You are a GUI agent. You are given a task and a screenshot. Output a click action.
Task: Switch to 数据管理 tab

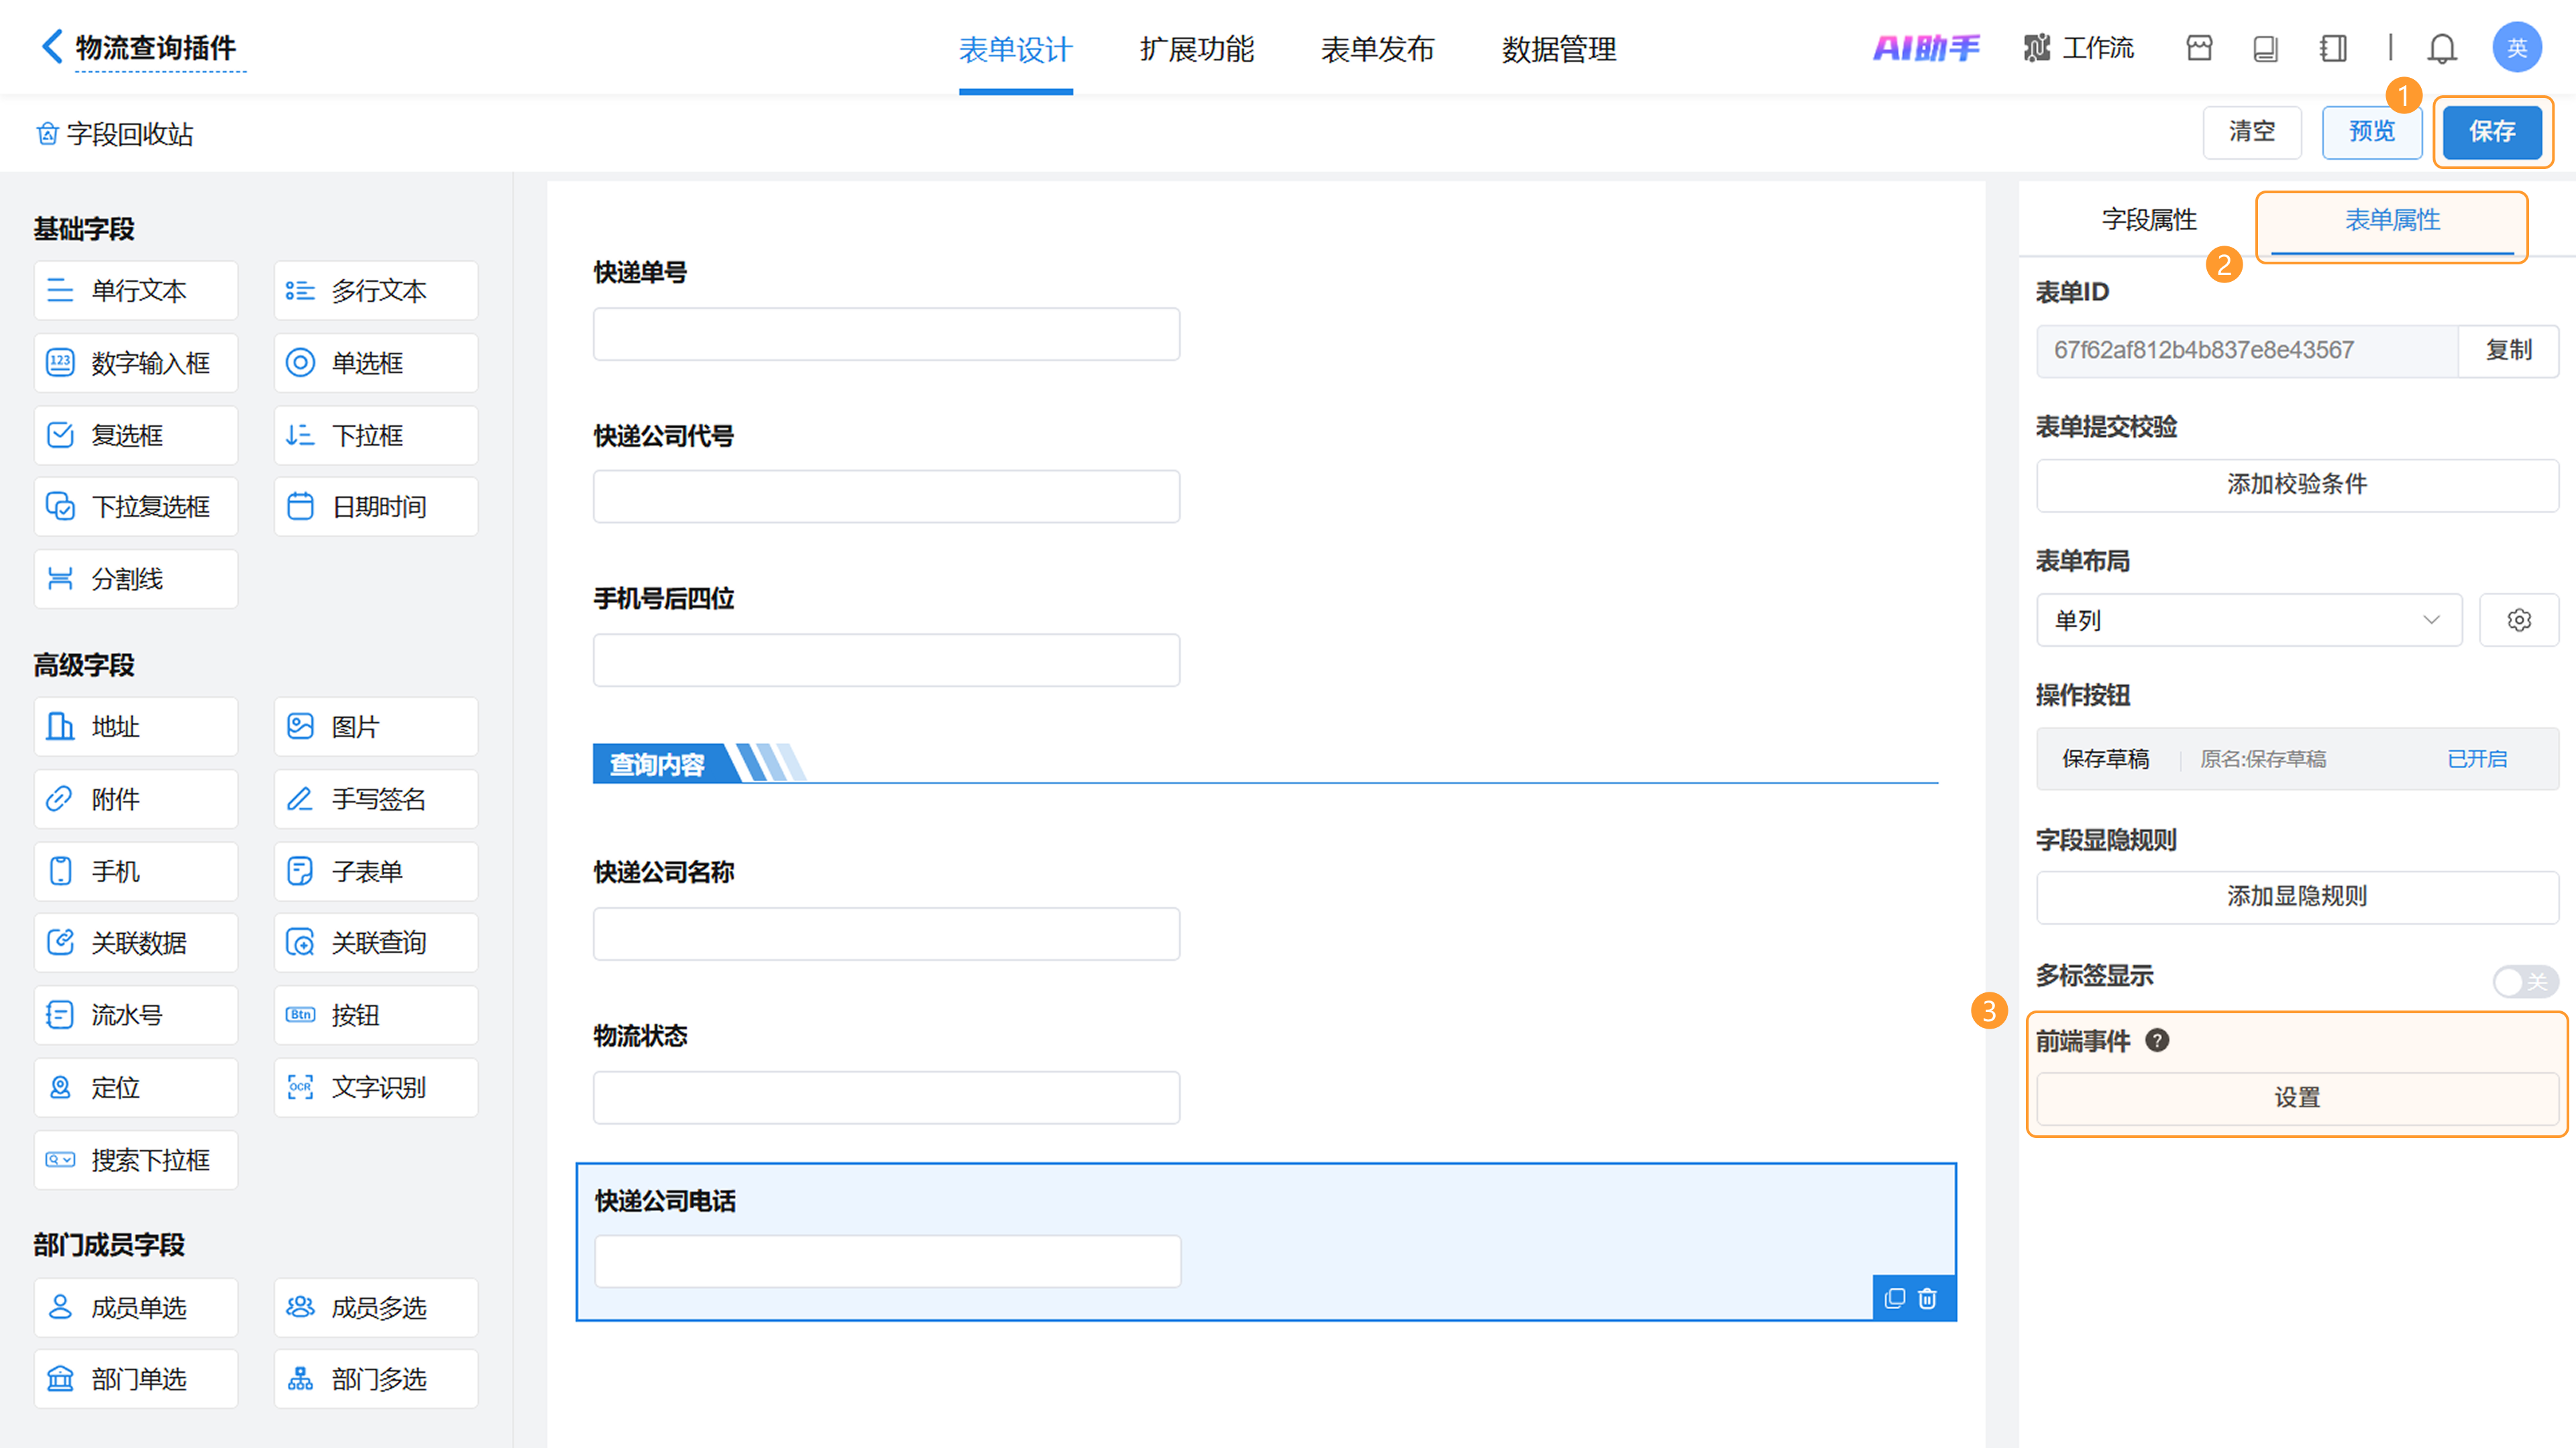[x=1559, y=49]
